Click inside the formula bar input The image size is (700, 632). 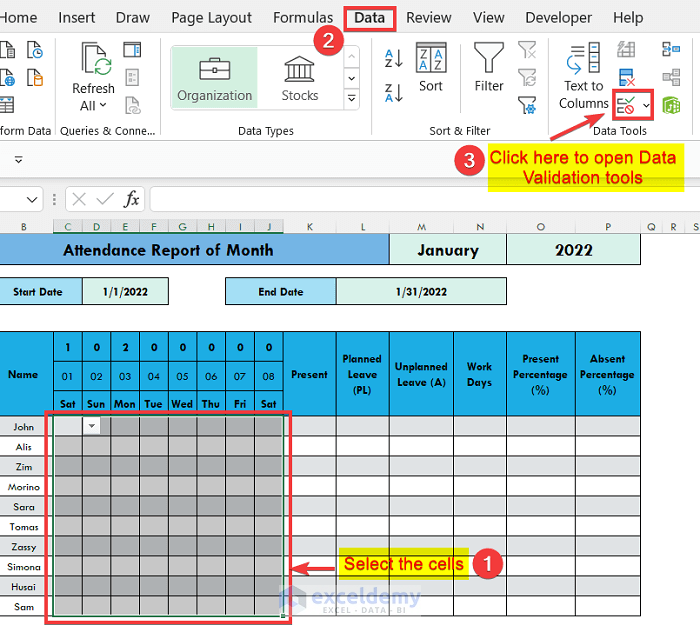click(x=424, y=199)
